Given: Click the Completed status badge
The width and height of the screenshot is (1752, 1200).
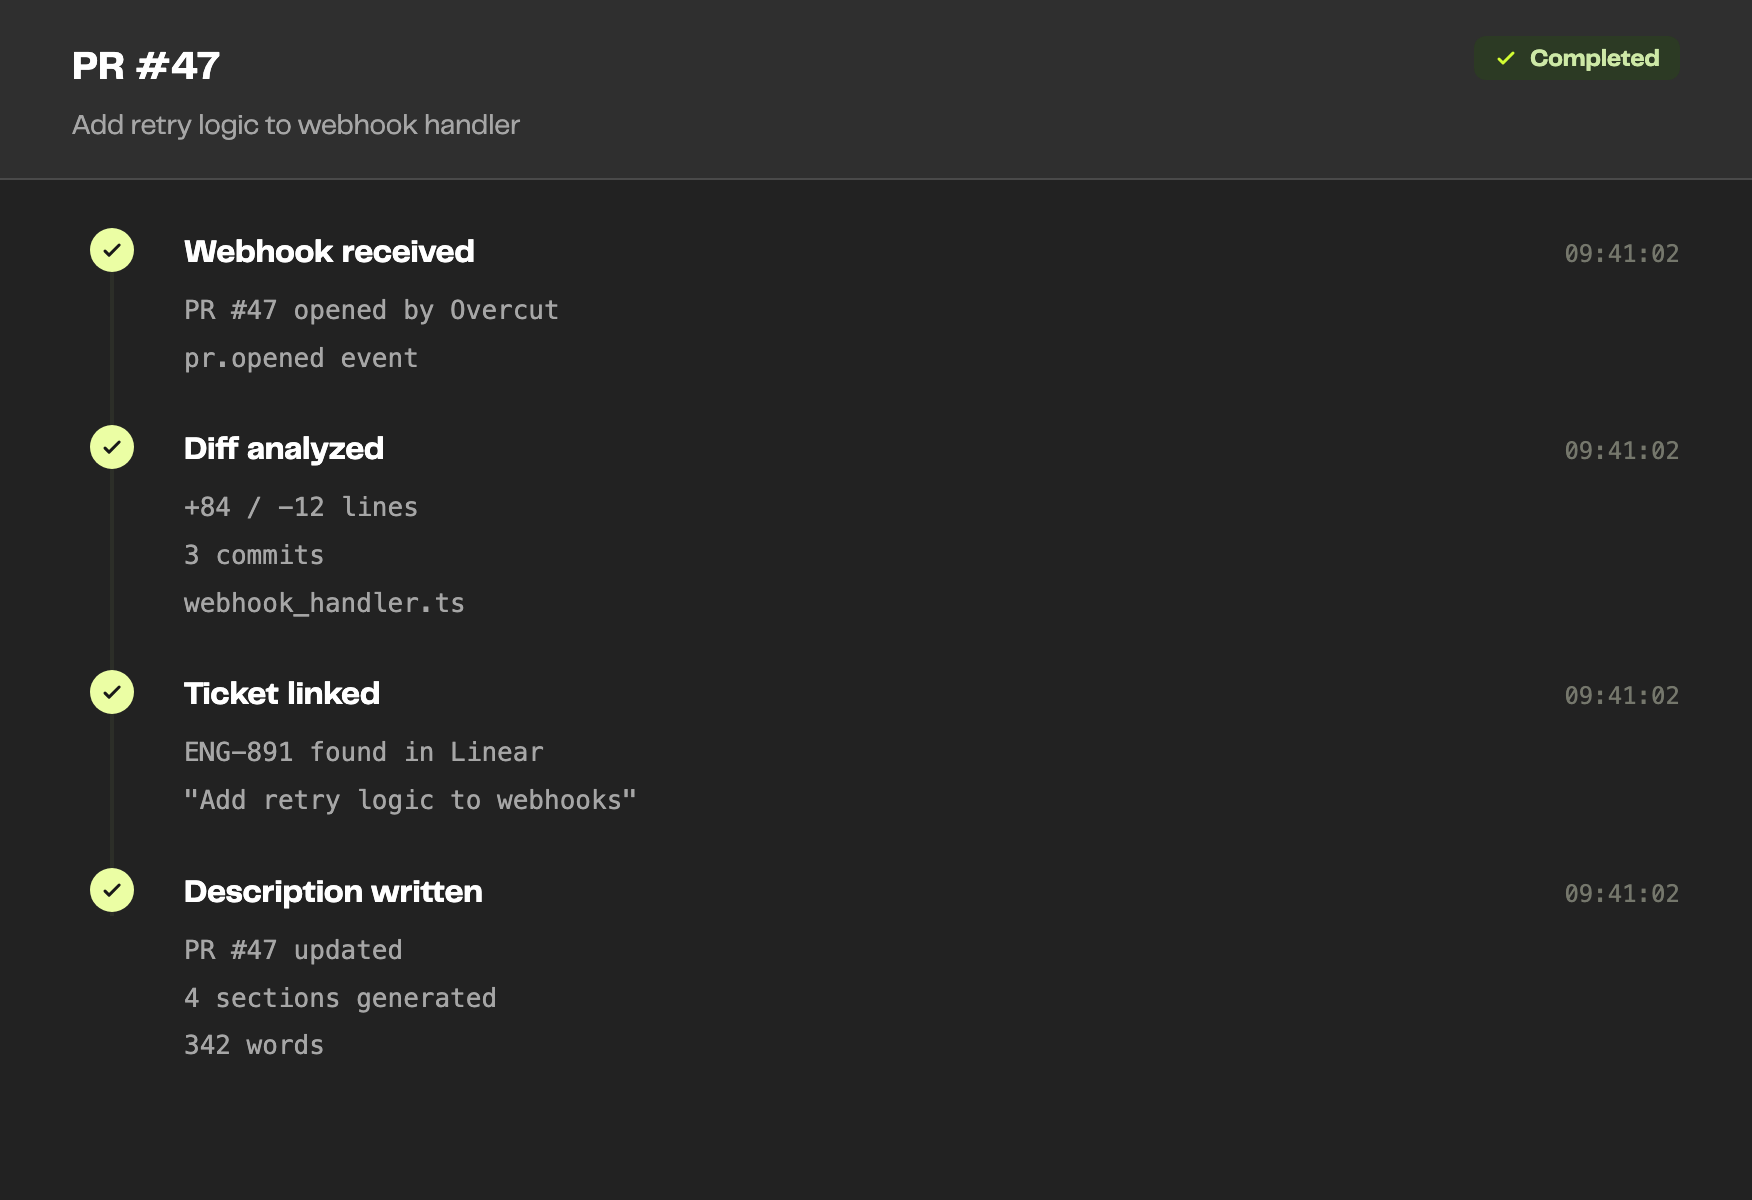Looking at the screenshot, I should pyautogui.click(x=1577, y=58).
